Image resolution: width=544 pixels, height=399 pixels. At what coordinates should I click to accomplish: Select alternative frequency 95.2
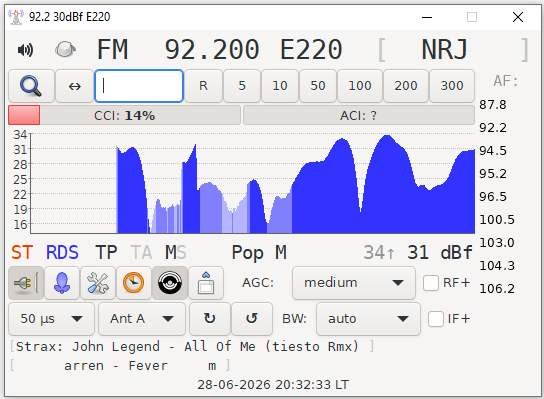[493, 174]
